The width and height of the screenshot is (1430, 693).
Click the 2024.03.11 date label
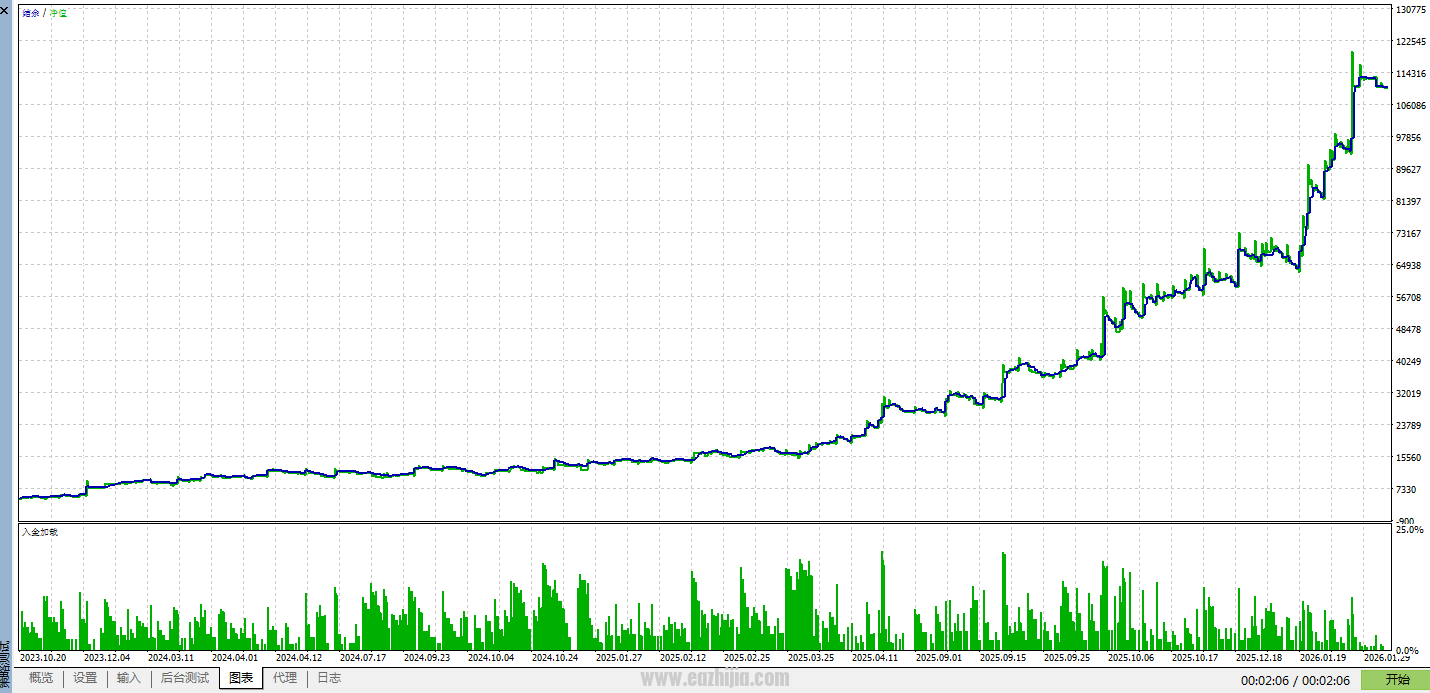(171, 658)
